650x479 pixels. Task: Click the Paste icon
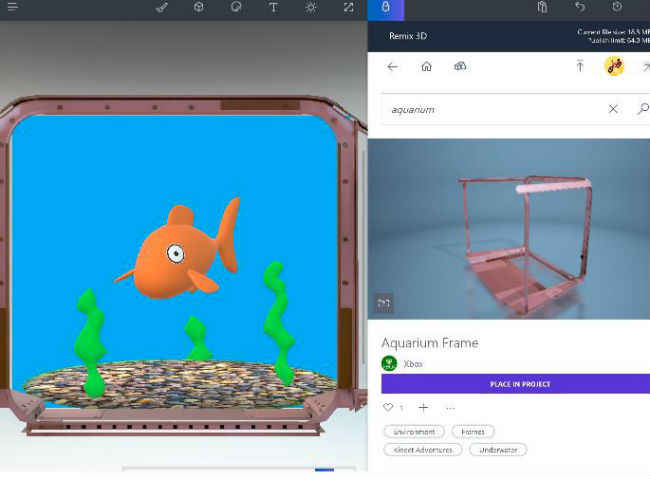(542, 7)
